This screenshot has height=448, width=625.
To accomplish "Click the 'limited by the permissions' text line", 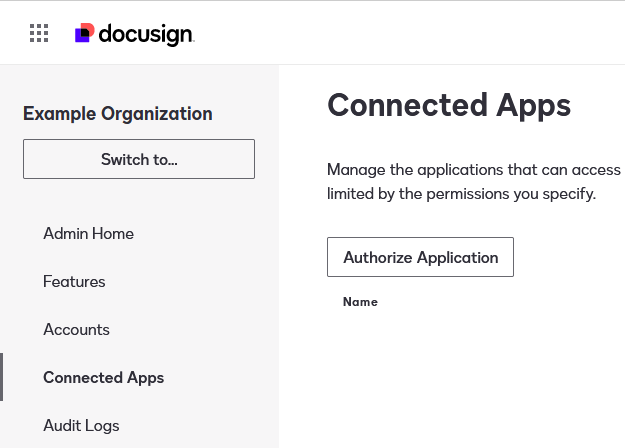I will 461,194.
